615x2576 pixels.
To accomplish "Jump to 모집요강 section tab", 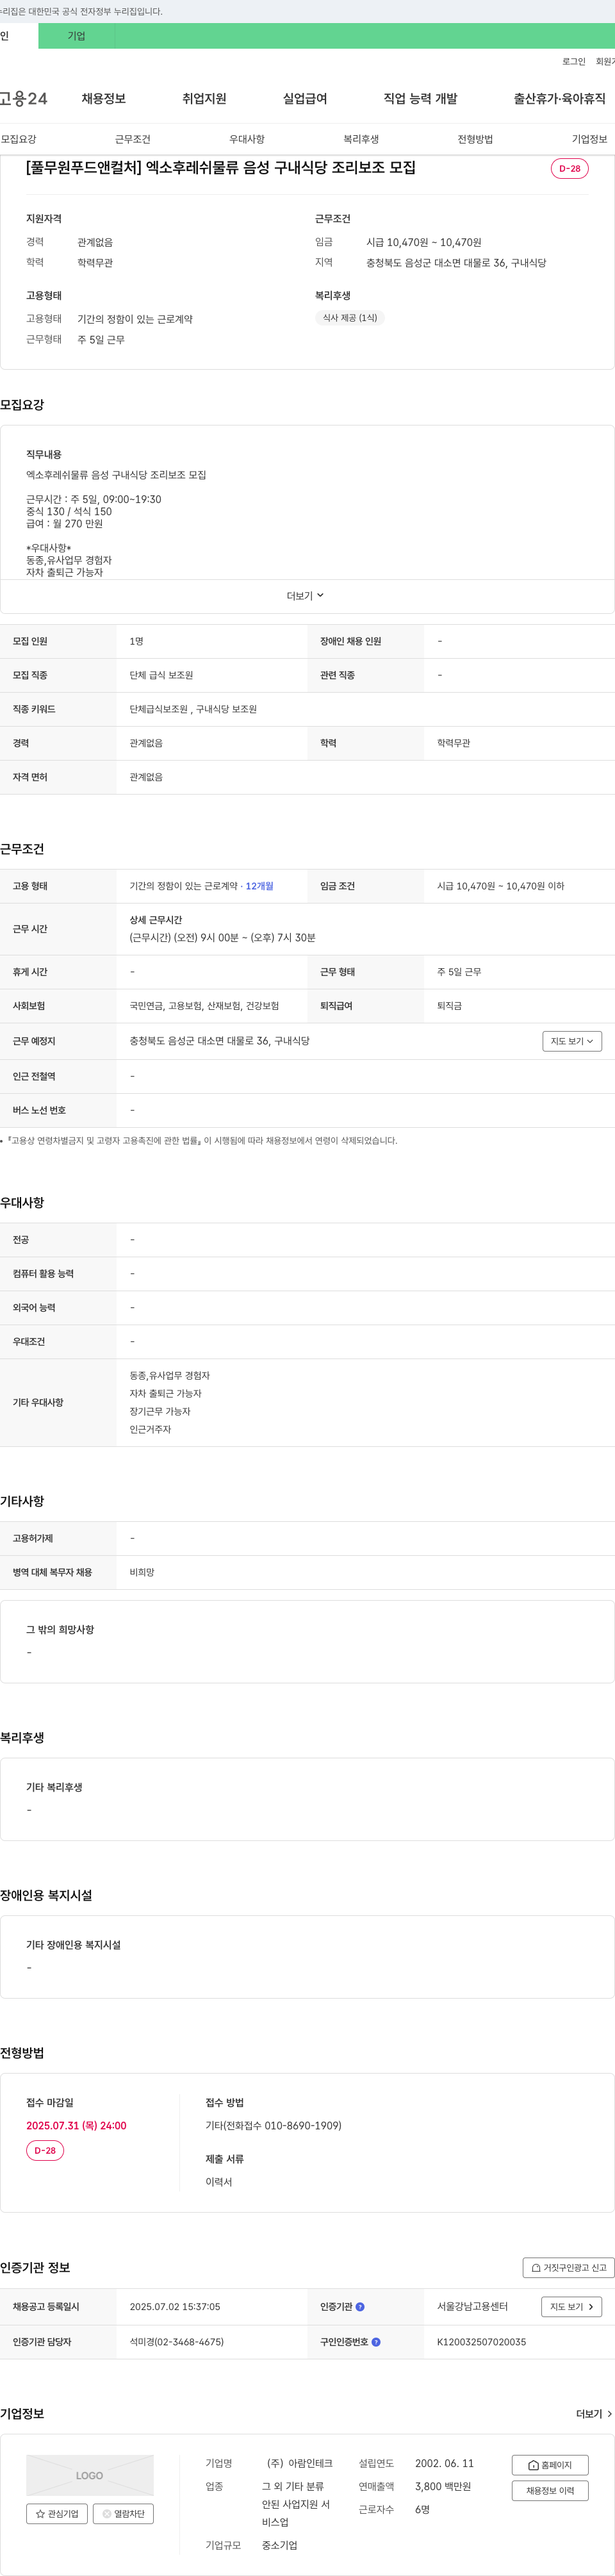I will coord(18,139).
